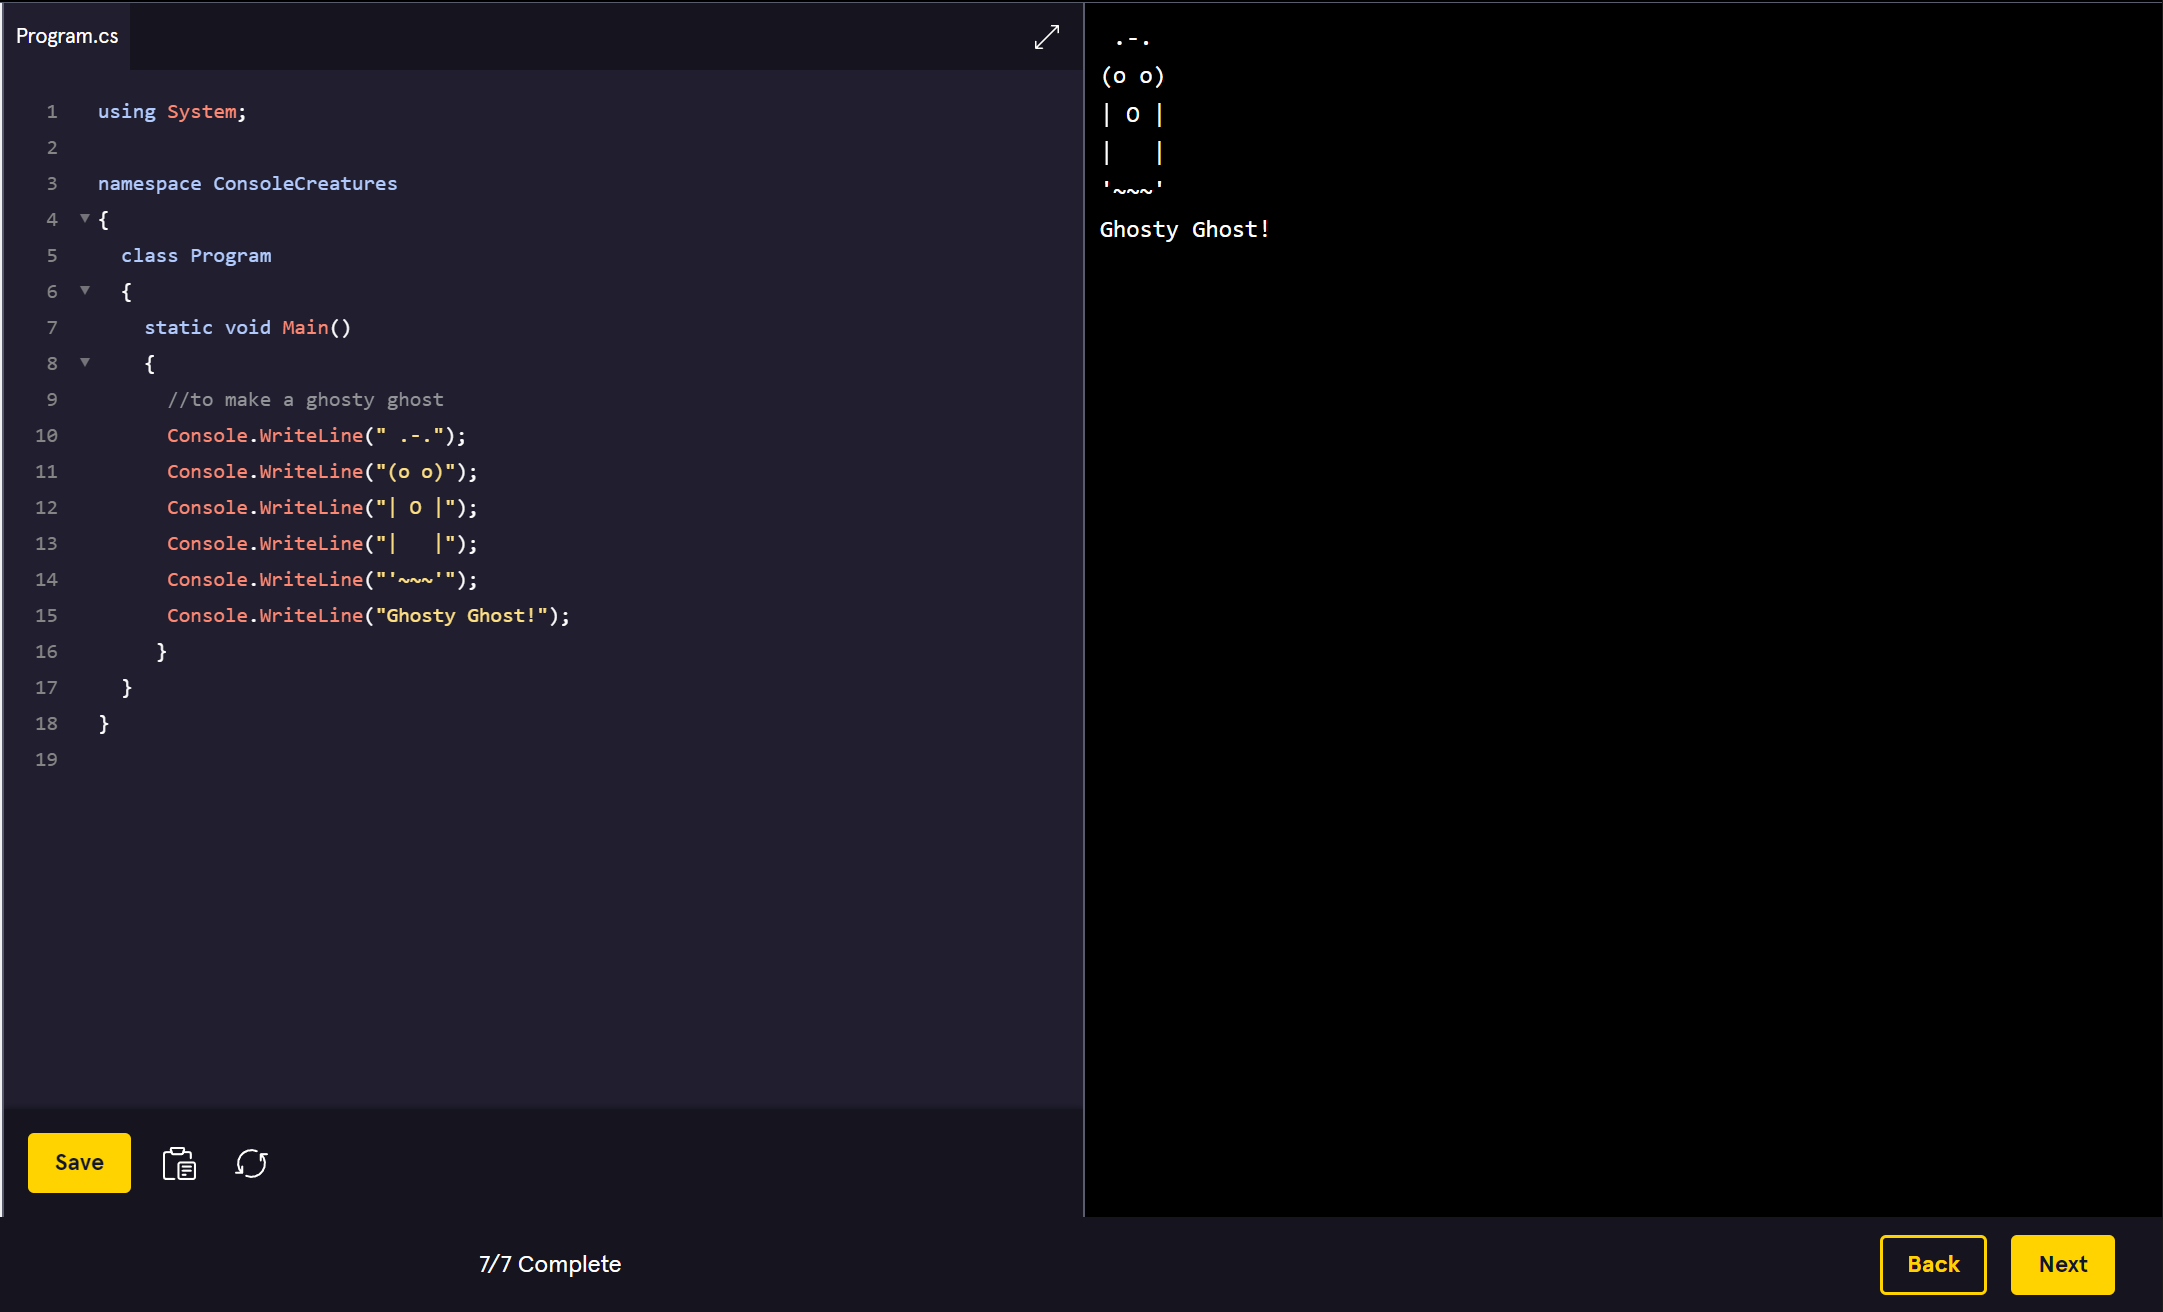Click the 'Ghosty Ghost!' output text in the console
2163x1312 pixels.
click(1184, 229)
